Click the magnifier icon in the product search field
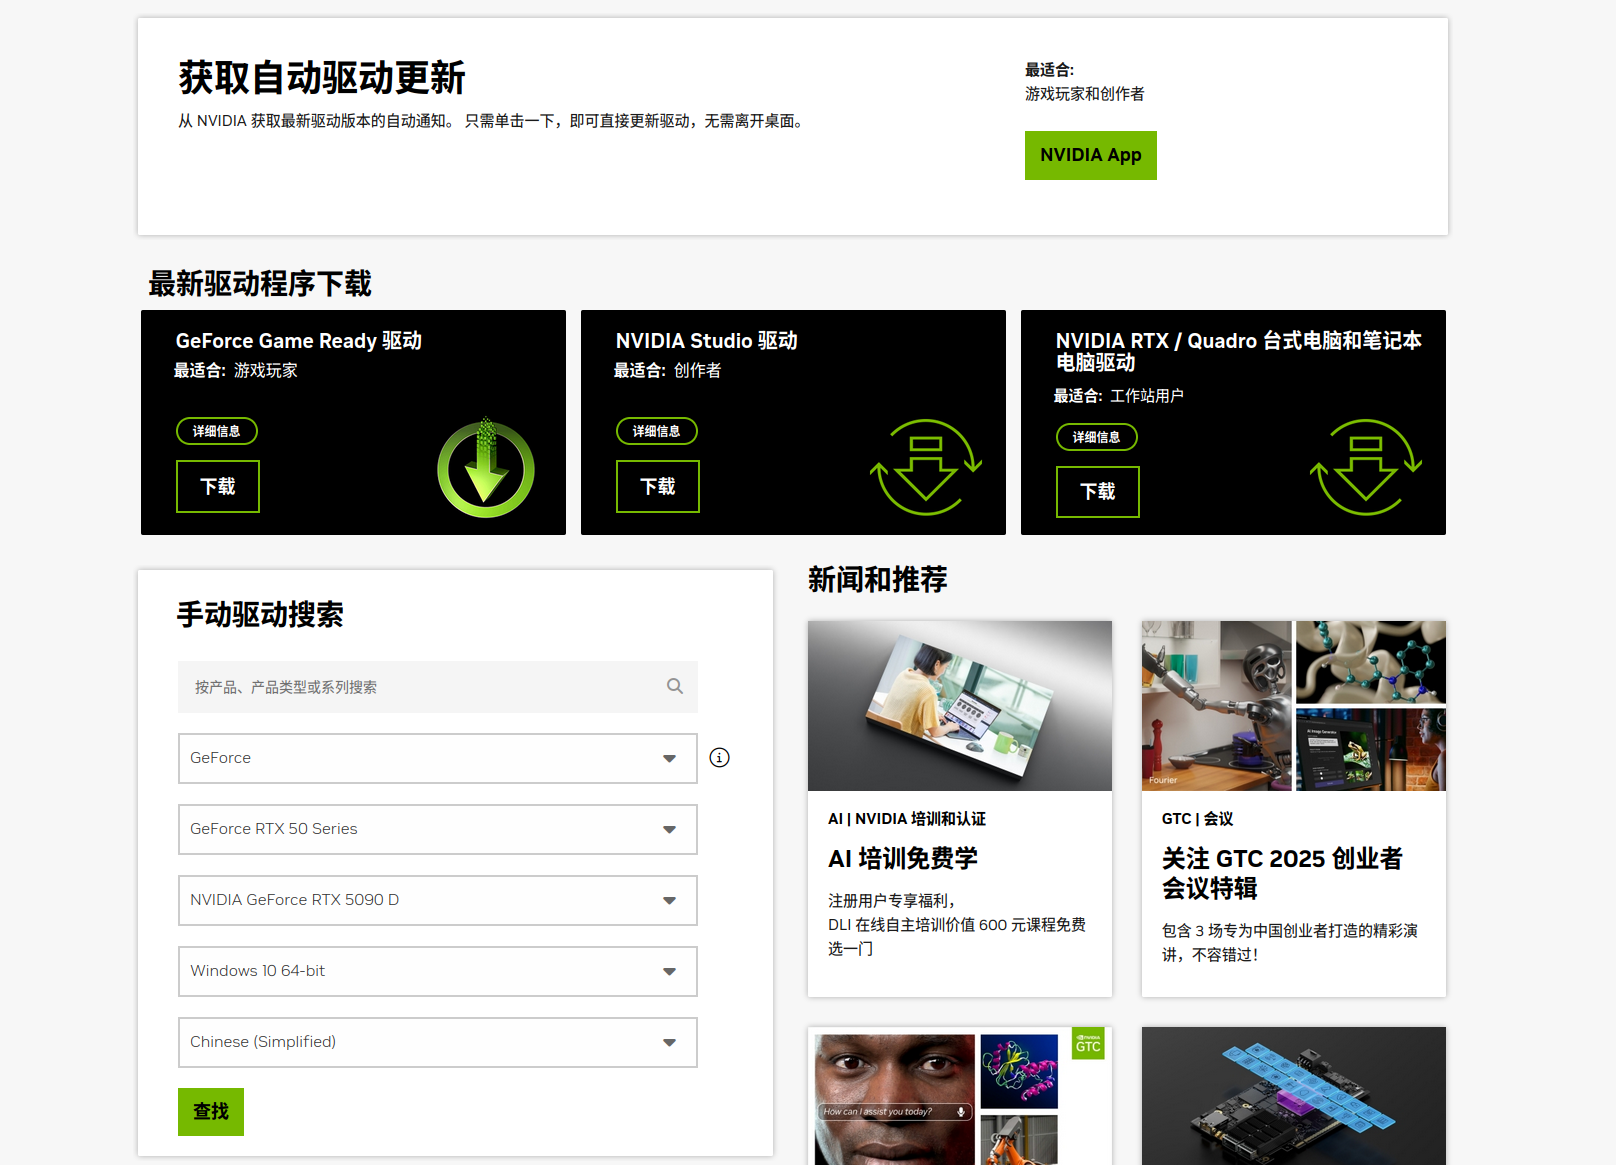This screenshot has width=1616, height=1165. [675, 686]
